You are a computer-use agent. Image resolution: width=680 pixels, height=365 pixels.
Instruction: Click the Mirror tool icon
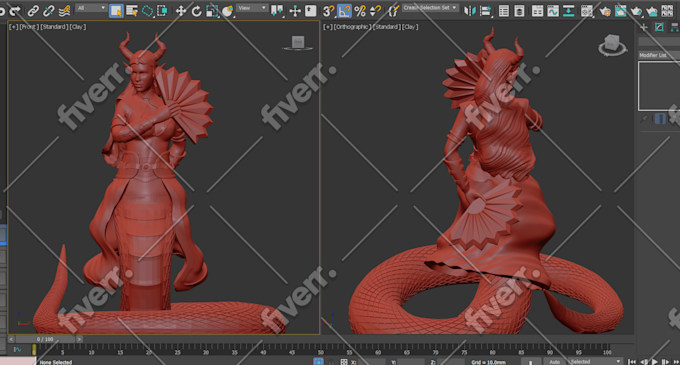[470, 11]
